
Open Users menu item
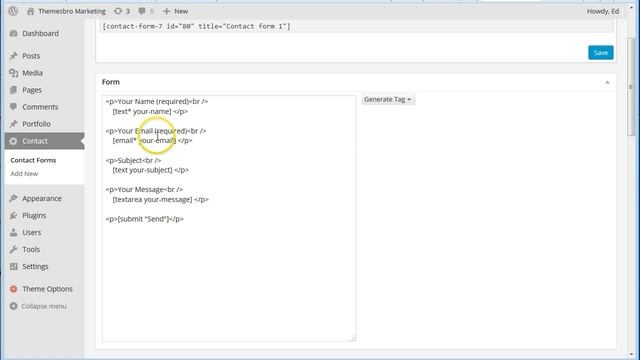click(31, 233)
